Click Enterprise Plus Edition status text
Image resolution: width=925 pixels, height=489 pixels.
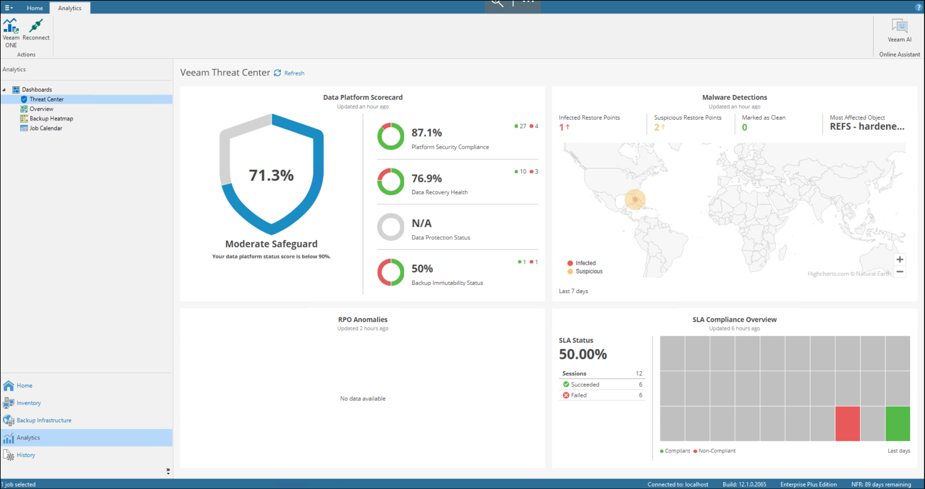coord(808,484)
